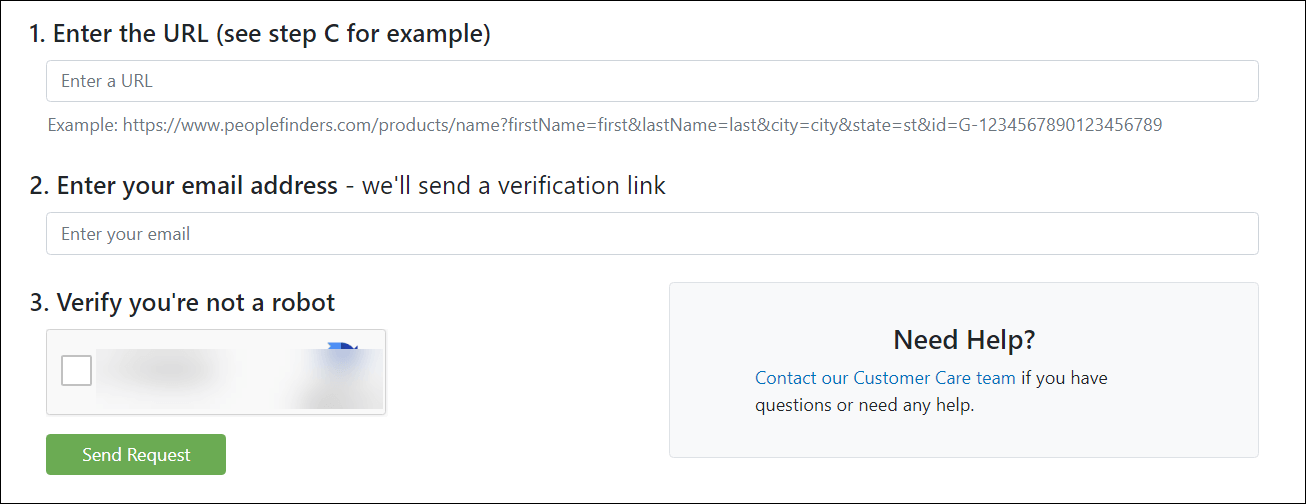Click the word "Example:" below the URL field
The image size is (1306, 504).
click(83, 125)
